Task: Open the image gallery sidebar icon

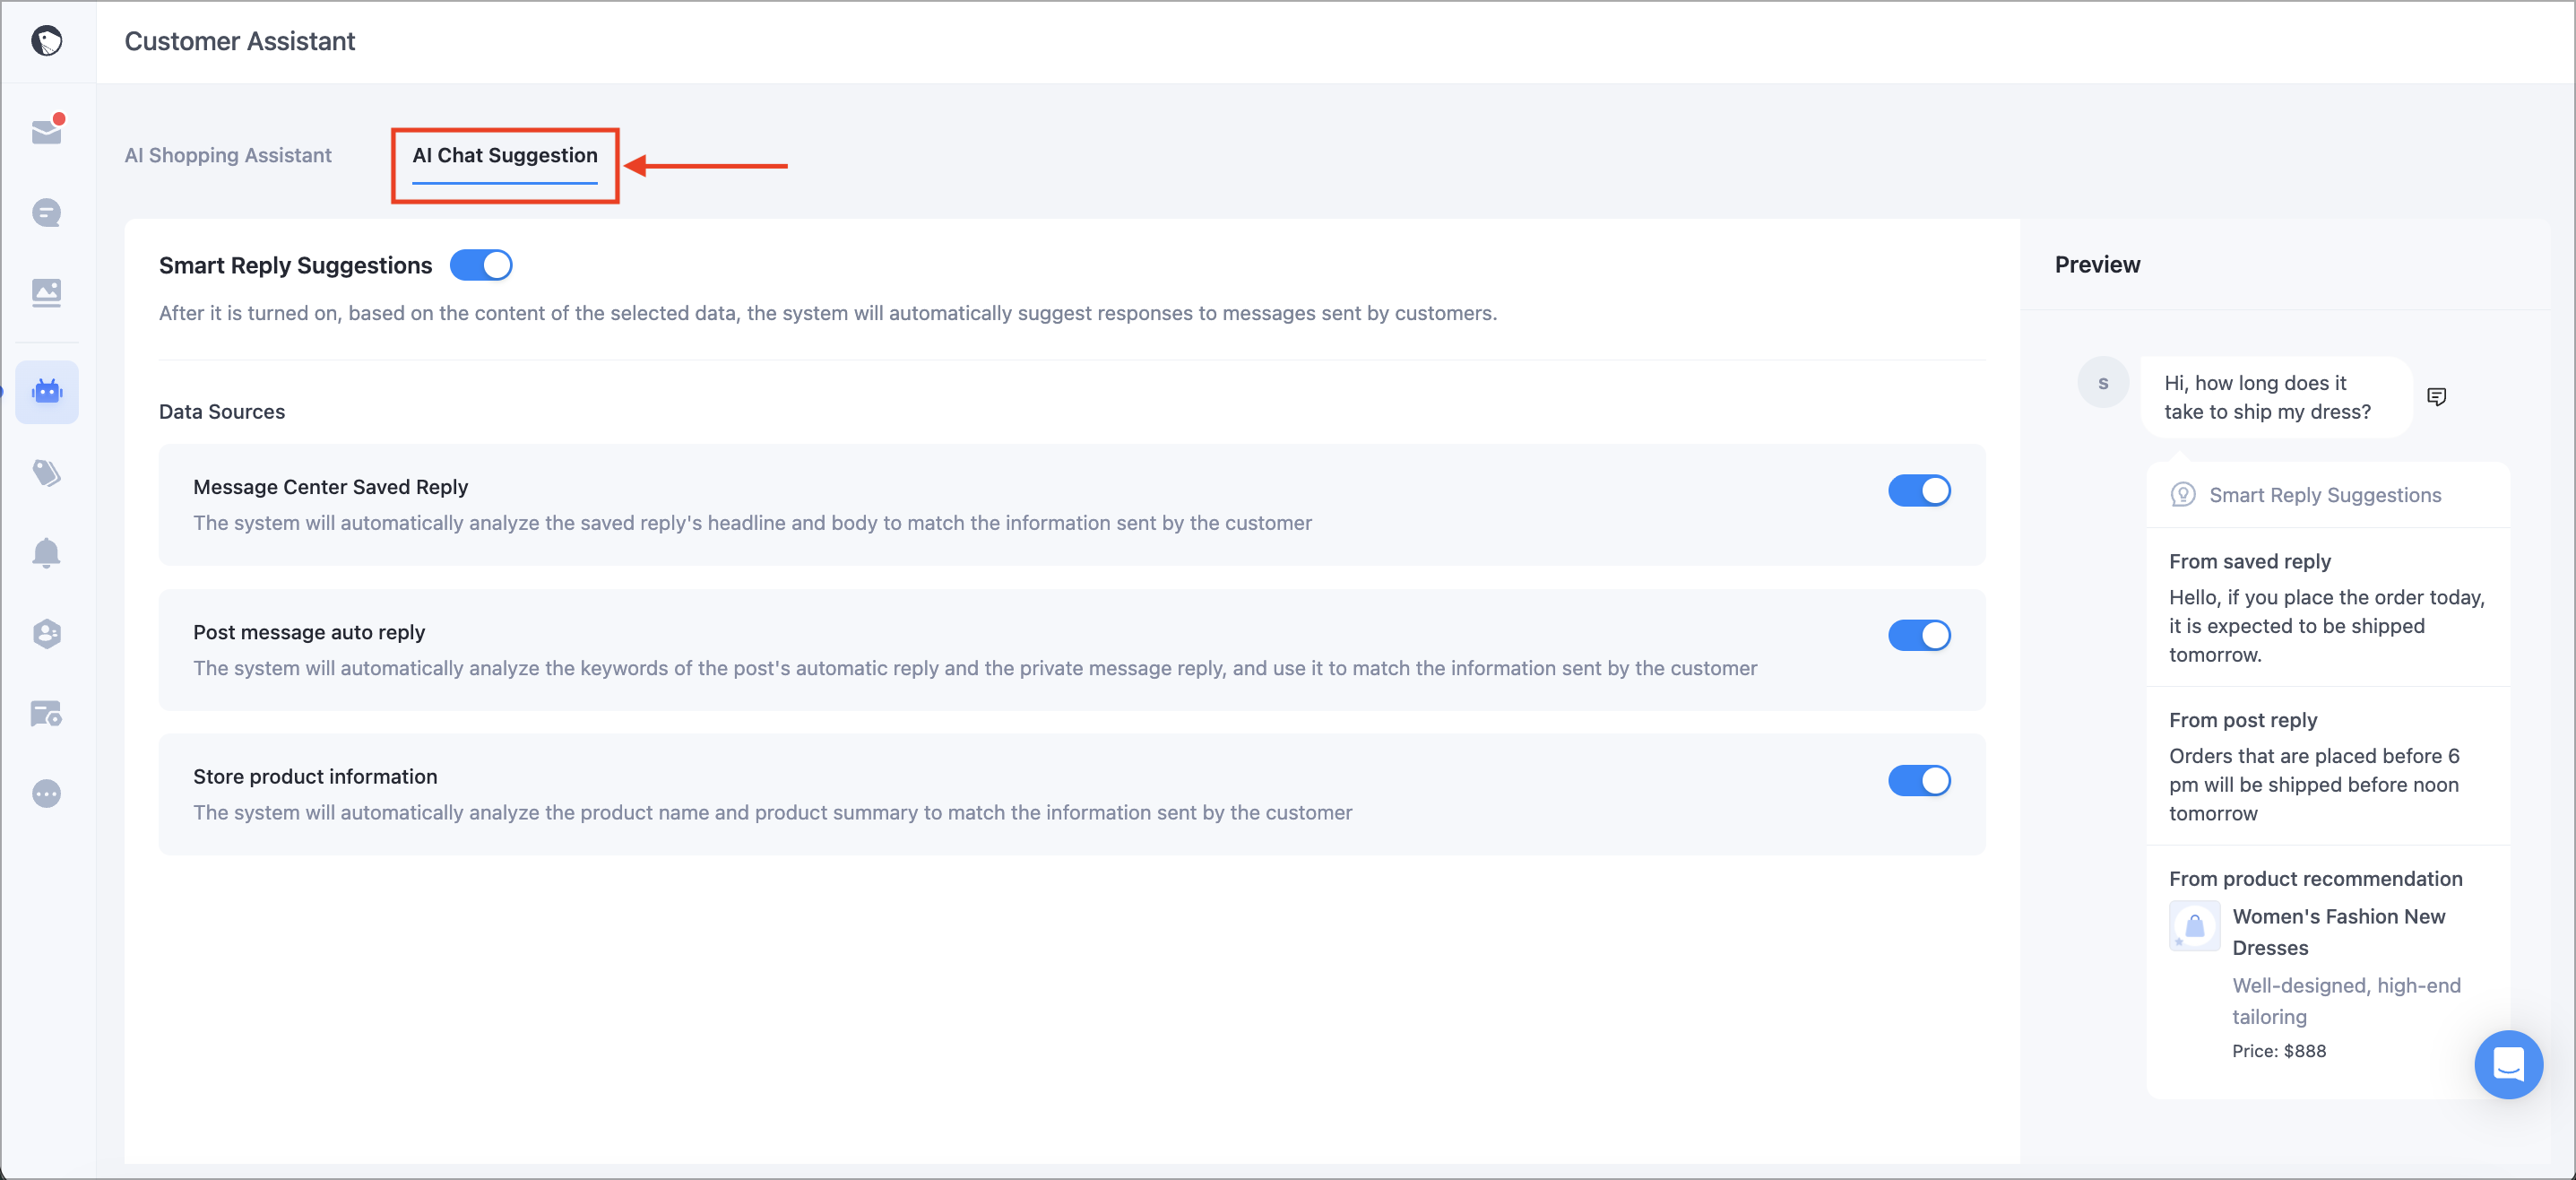Action: click(47, 292)
